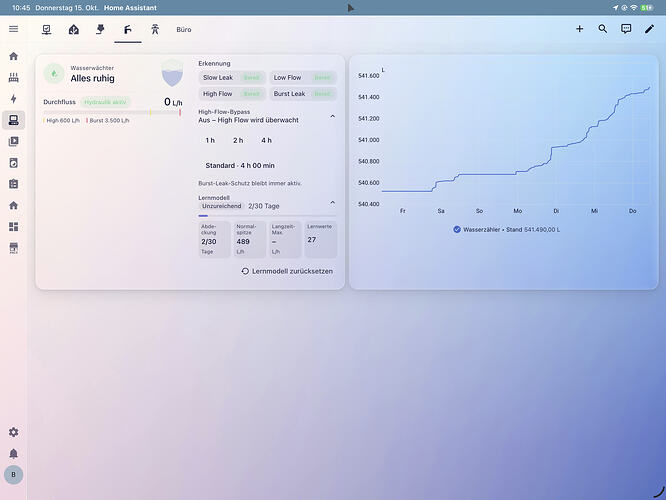Open the chat assistant icon
Image resolution: width=666 pixels, height=500 pixels.
click(x=626, y=29)
